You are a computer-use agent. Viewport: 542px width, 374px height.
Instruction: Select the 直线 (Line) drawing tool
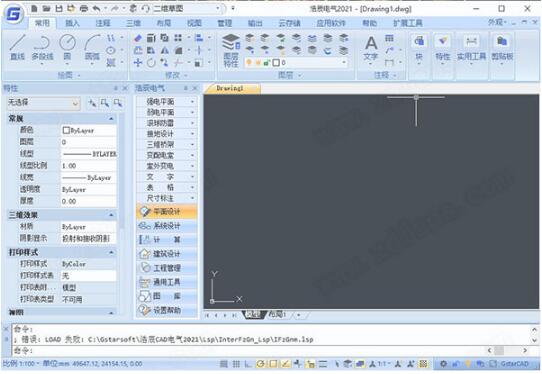[x=17, y=48]
